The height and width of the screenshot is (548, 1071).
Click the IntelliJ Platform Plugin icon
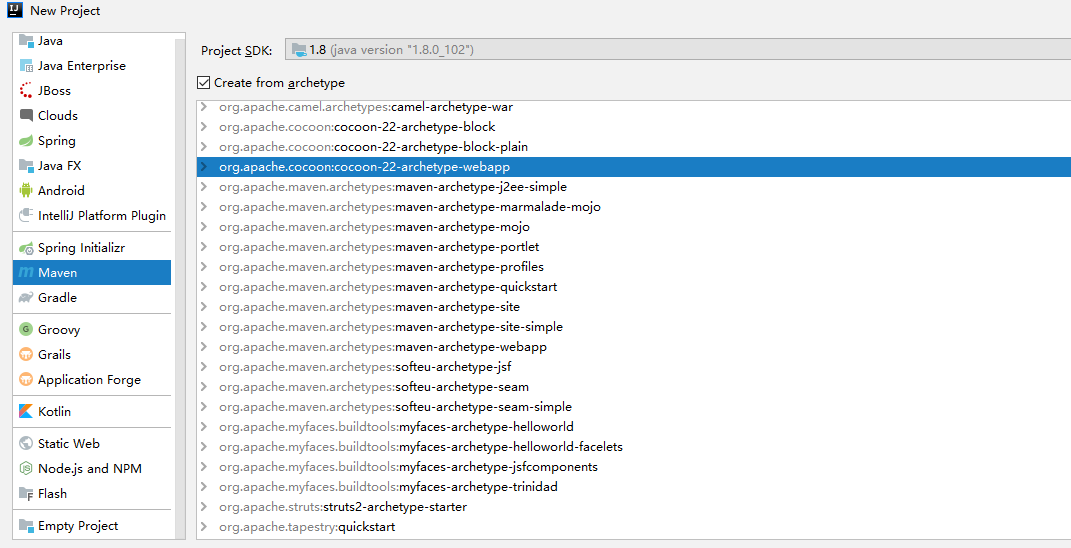pyautogui.click(x=26, y=215)
